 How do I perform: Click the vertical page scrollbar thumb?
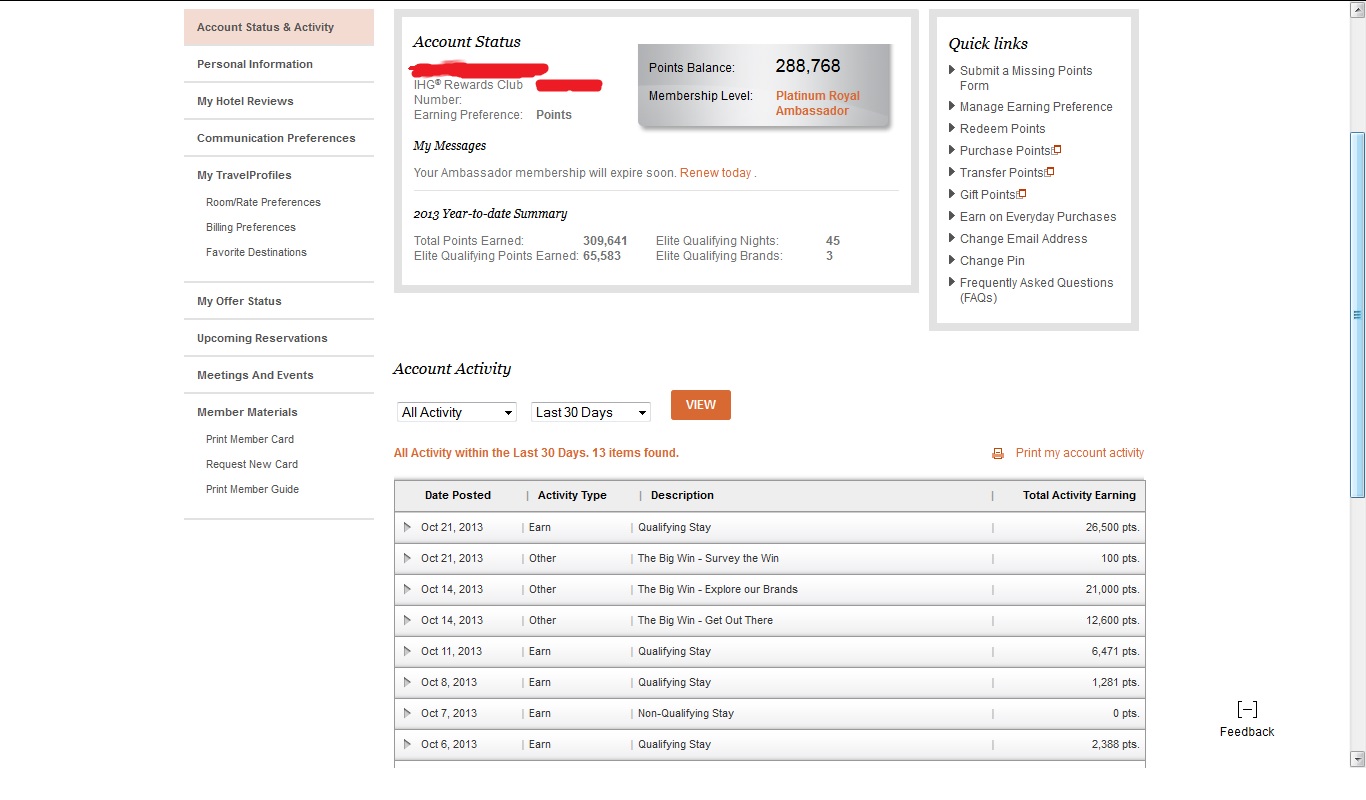click(1357, 315)
